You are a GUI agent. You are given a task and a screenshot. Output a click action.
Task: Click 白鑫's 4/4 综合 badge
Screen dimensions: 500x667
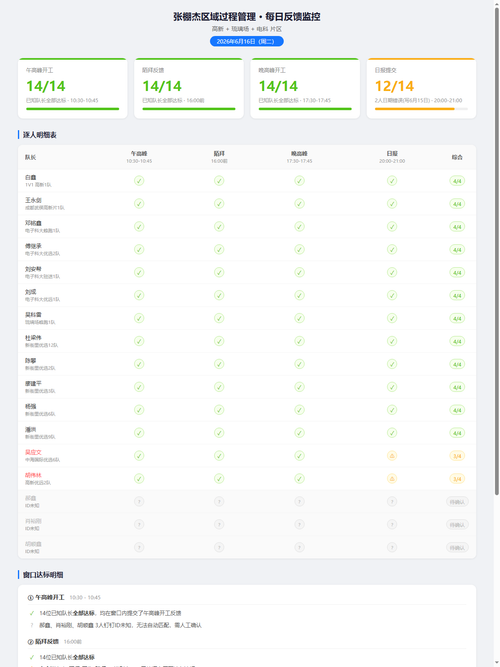(457, 181)
